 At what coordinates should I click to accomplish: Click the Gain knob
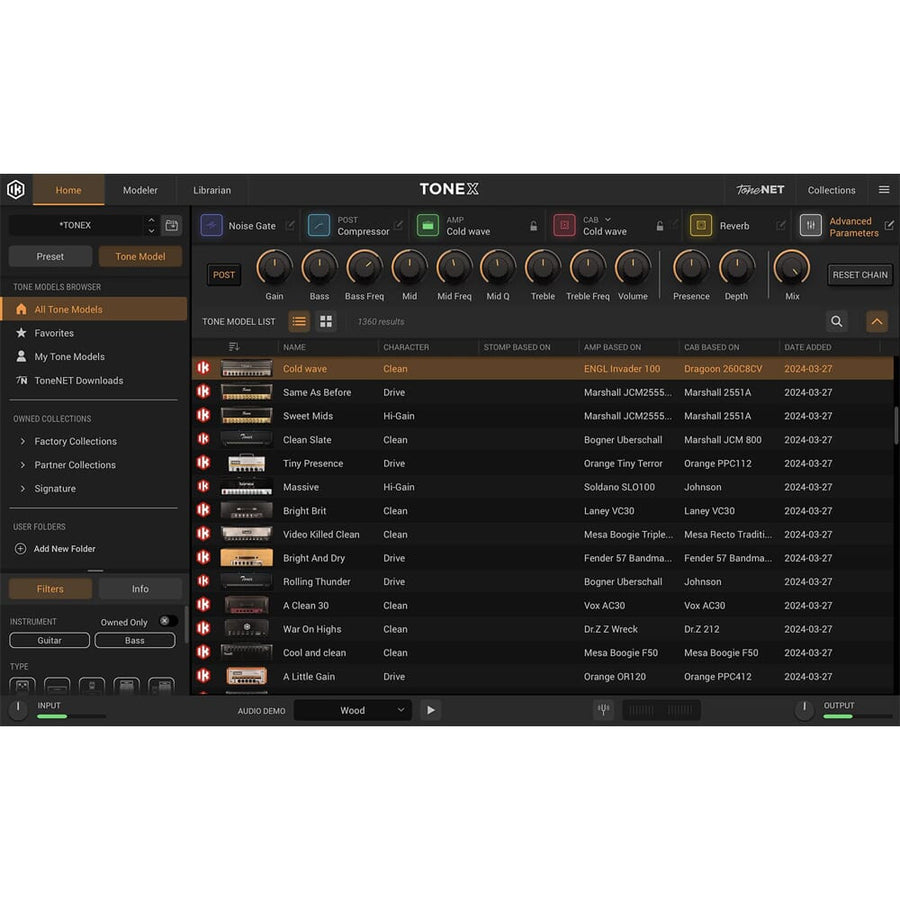(x=274, y=267)
